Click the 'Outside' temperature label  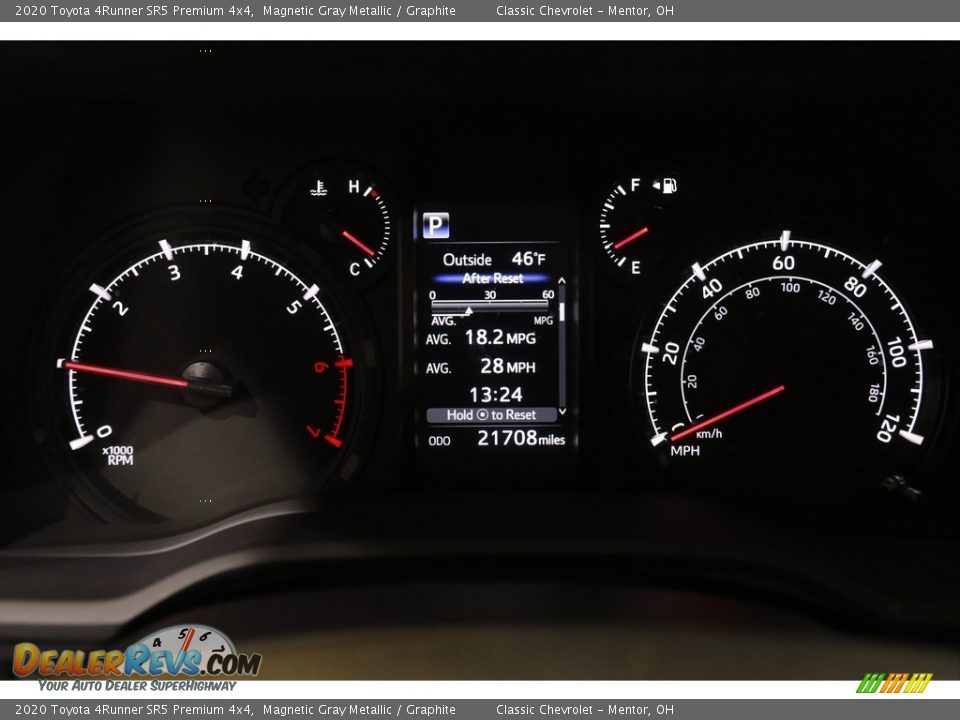(x=467, y=260)
